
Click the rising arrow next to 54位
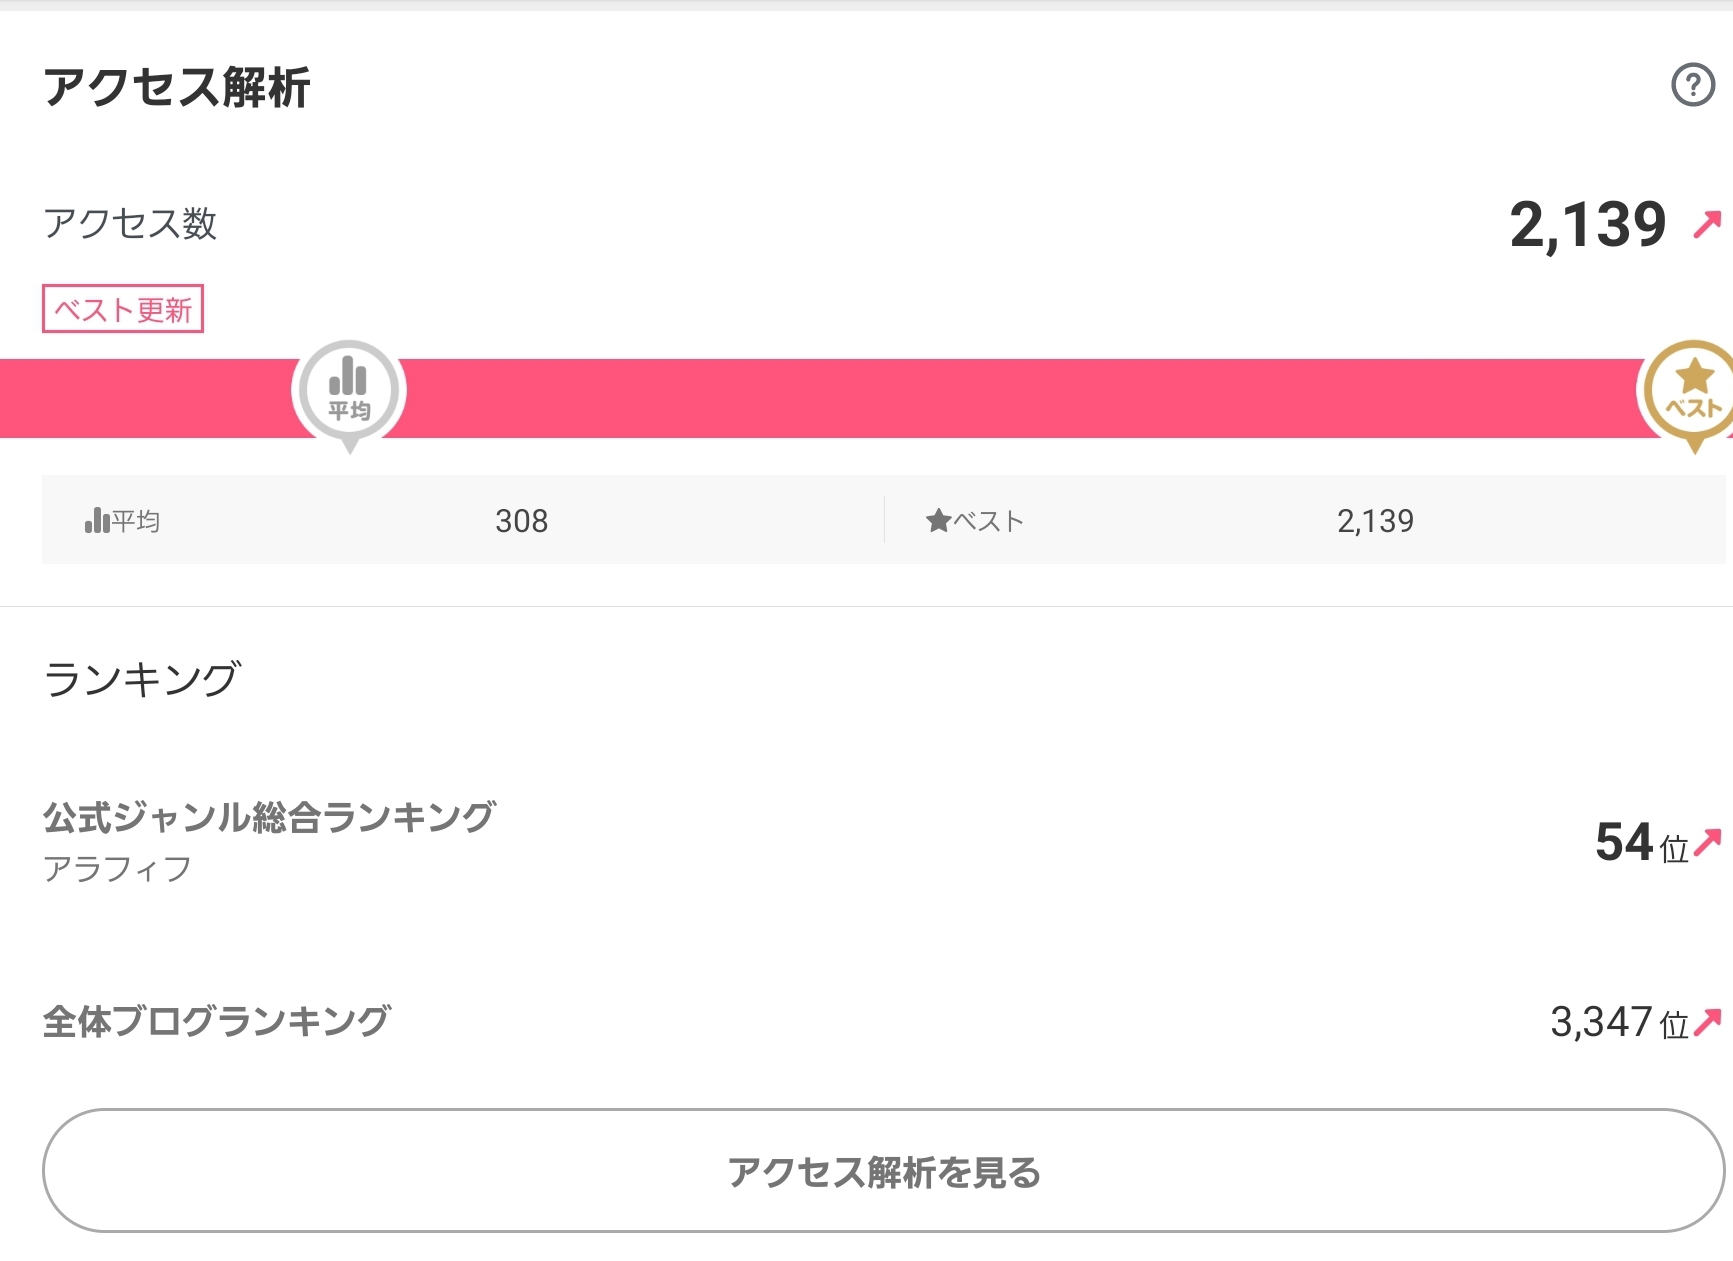pyautogui.click(x=1708, y=843)
